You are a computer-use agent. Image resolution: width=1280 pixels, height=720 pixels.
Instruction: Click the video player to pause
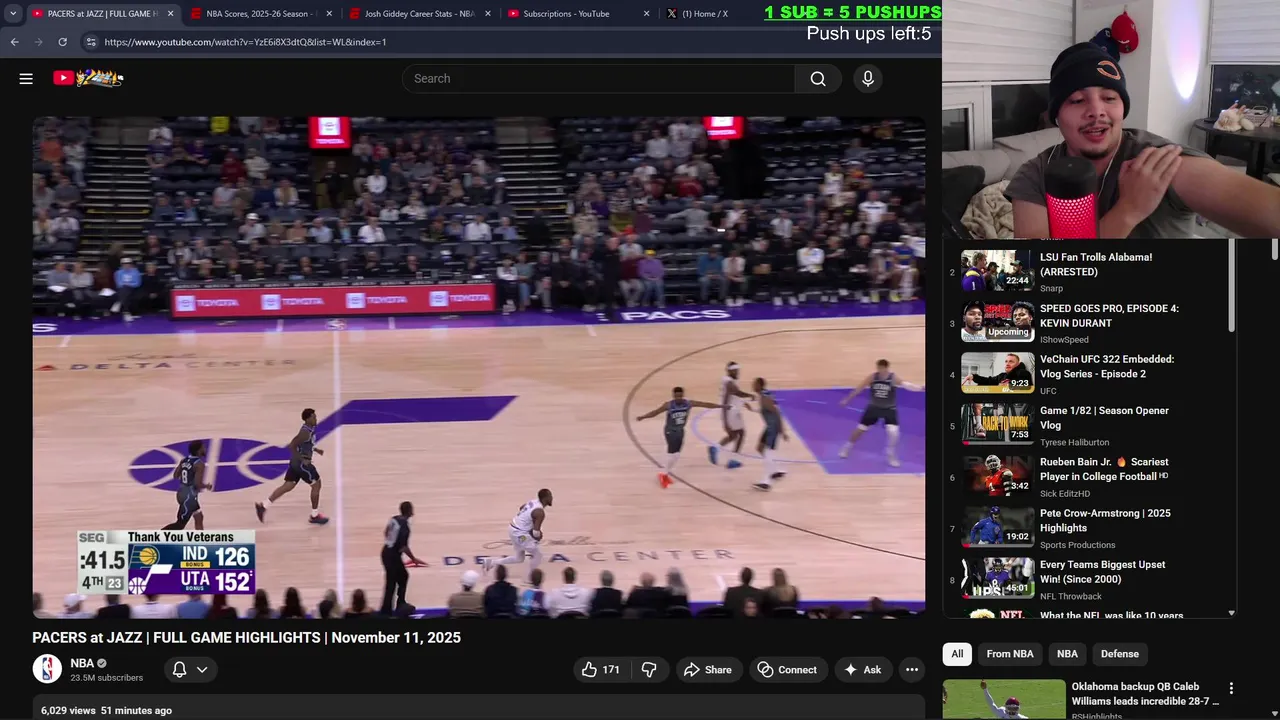click(x=478, y=367)
